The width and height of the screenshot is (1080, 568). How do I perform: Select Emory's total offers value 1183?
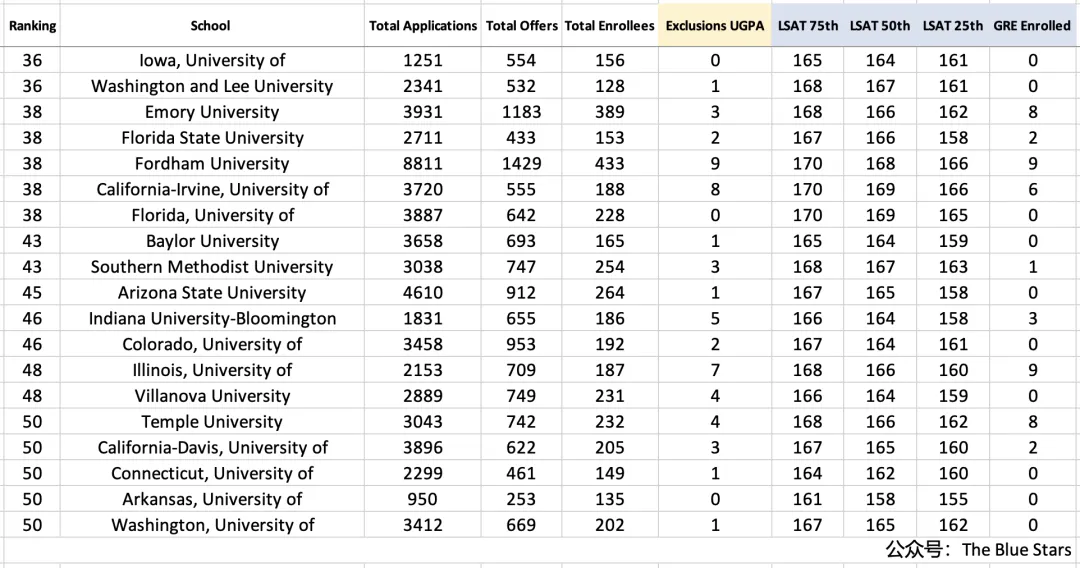click(521, 112)
